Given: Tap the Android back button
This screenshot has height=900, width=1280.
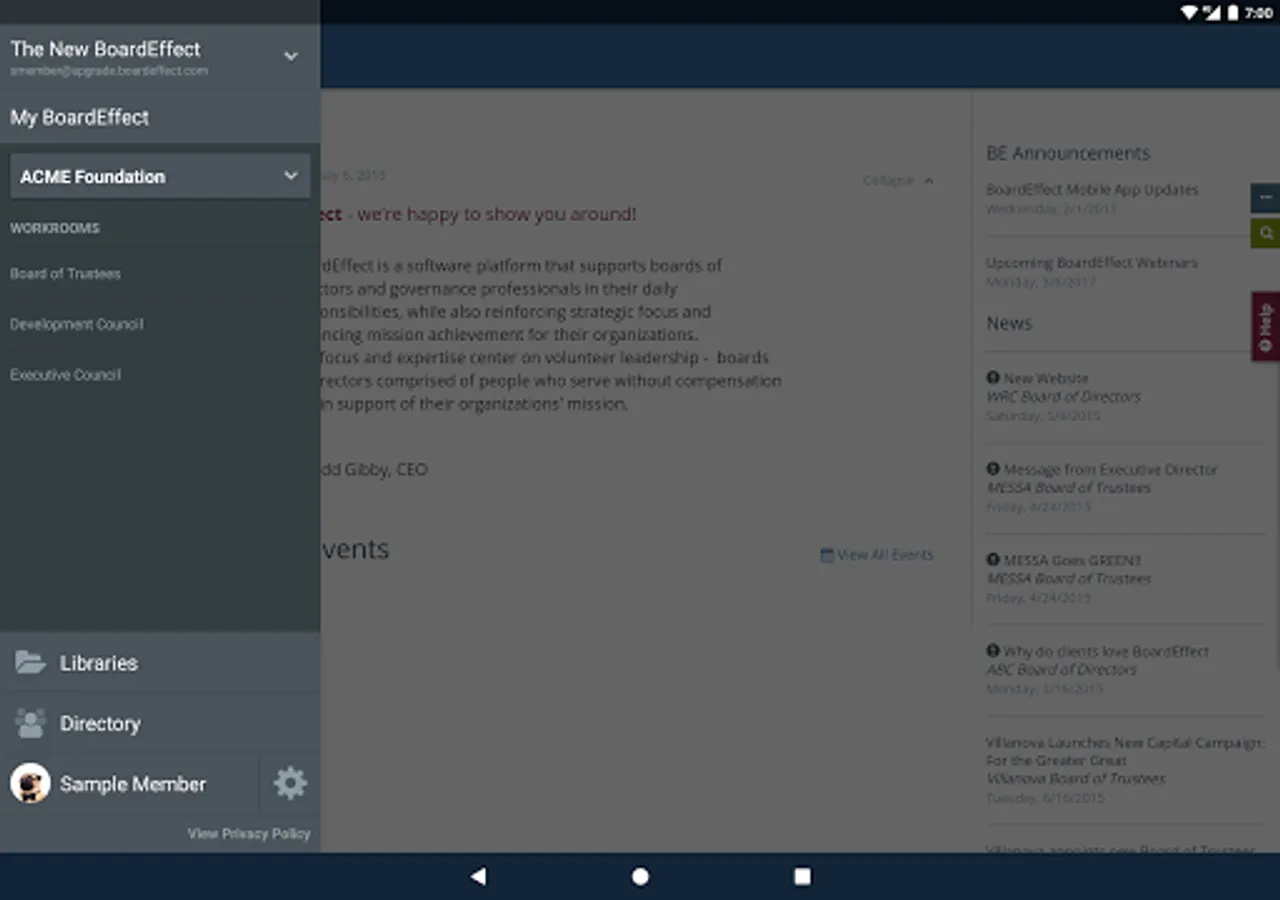Looking at the screenshot, I should [x=478, y=876].
